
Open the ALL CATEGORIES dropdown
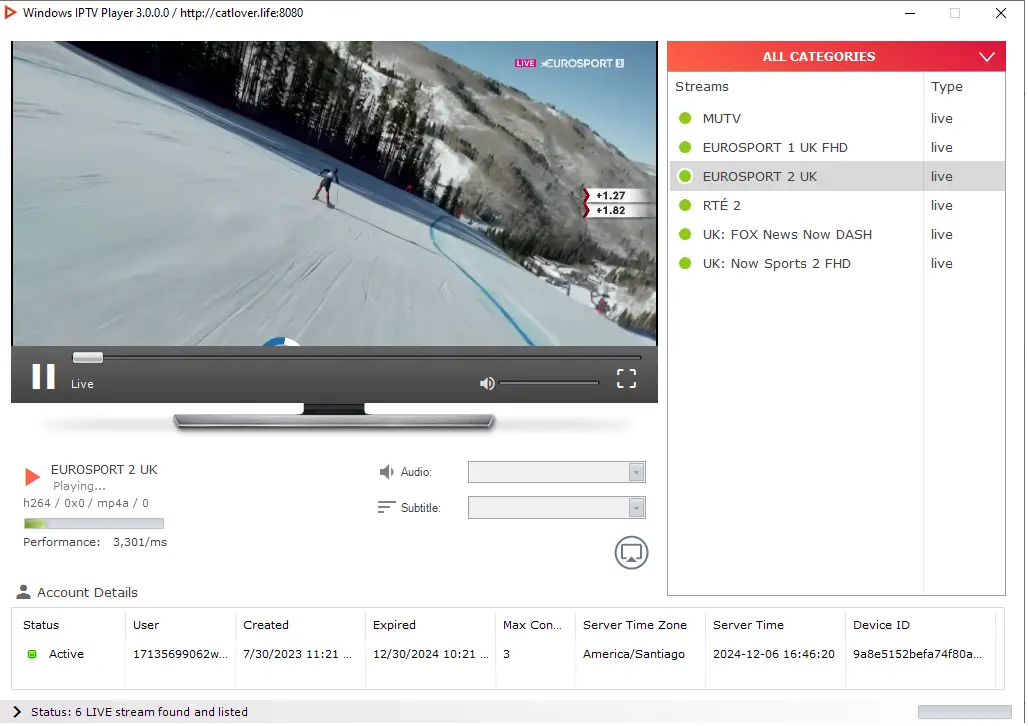point(836,56)
